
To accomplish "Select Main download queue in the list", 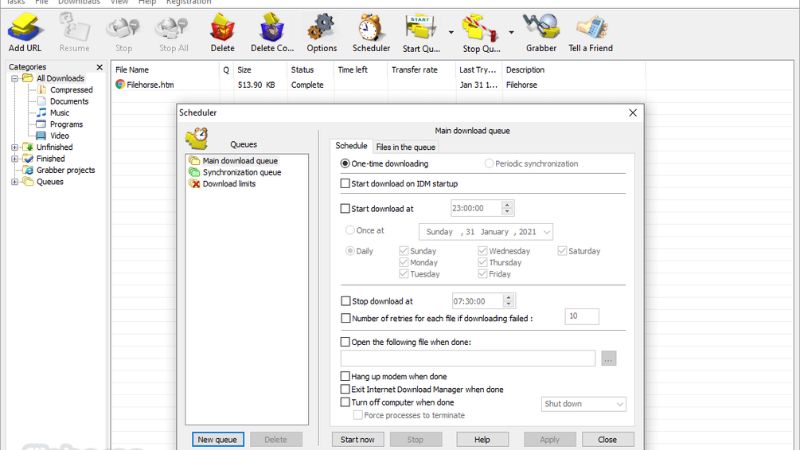I will (x=240, y=161).
